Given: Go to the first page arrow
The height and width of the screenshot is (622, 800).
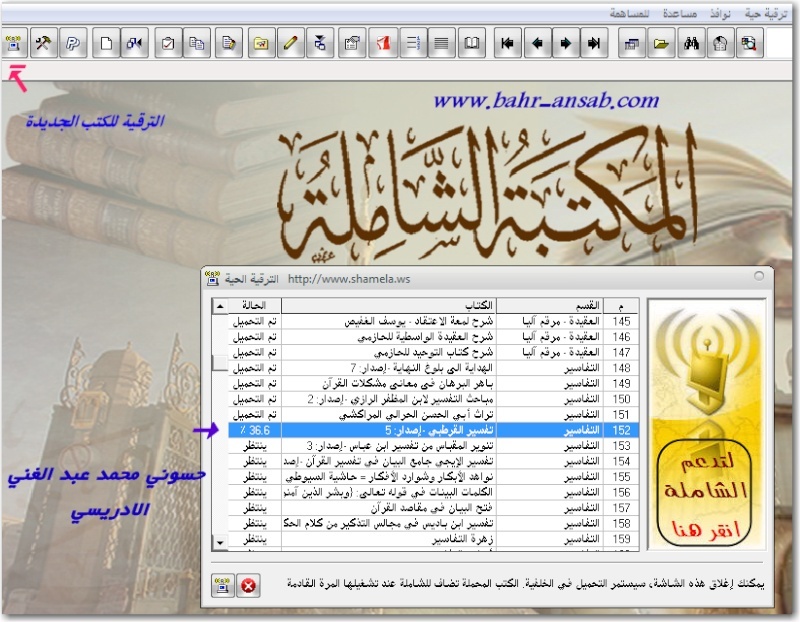Looking at the screenshot, I should (x=508, y=43).
